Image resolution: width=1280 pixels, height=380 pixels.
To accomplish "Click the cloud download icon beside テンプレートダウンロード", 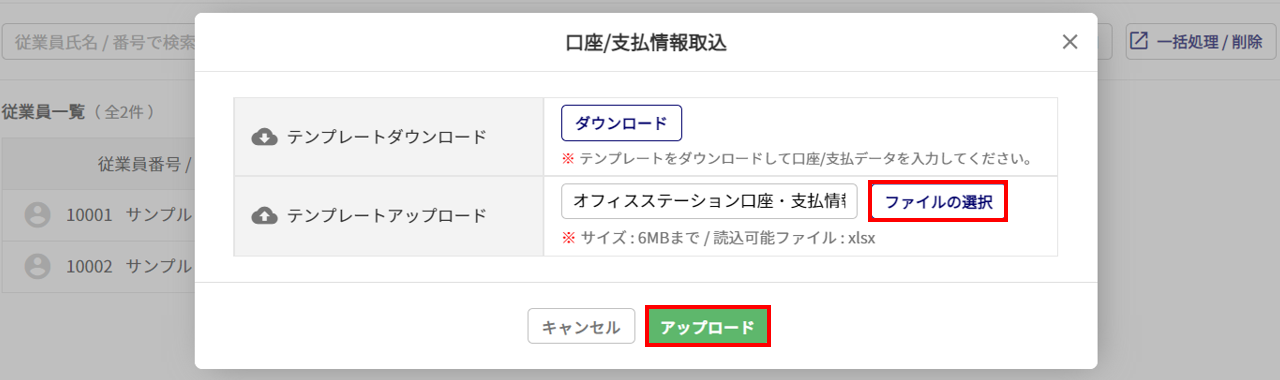I will click(x=264, y=137).
